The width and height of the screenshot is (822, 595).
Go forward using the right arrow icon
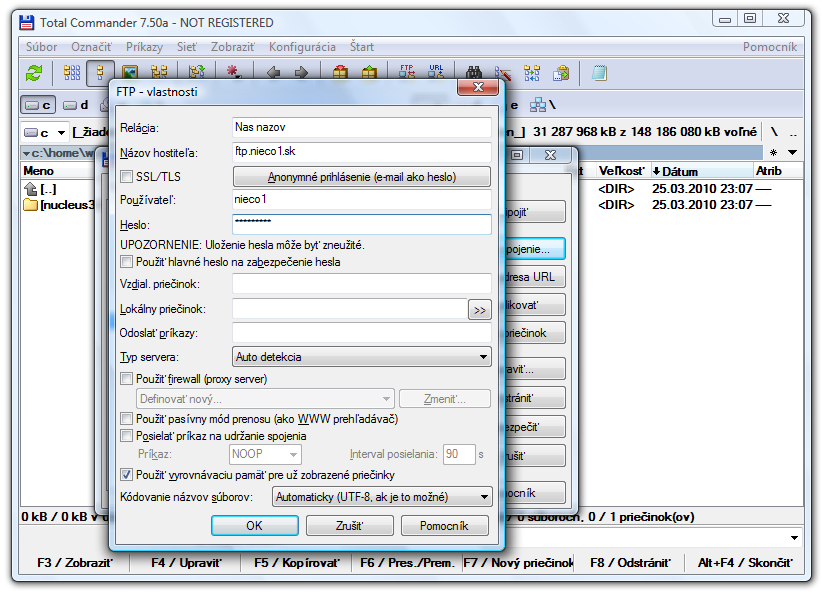coord(301,72)
